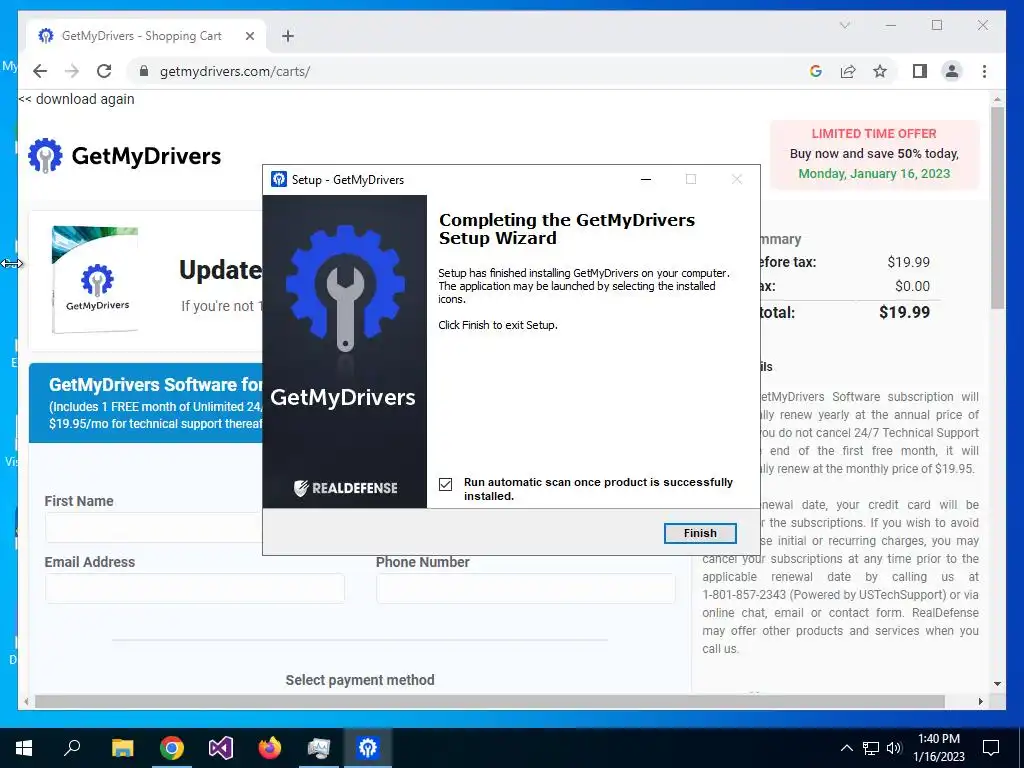1024x768 pixels.
Task: Open the clock and date flyout
Action: tap(938, 748)
